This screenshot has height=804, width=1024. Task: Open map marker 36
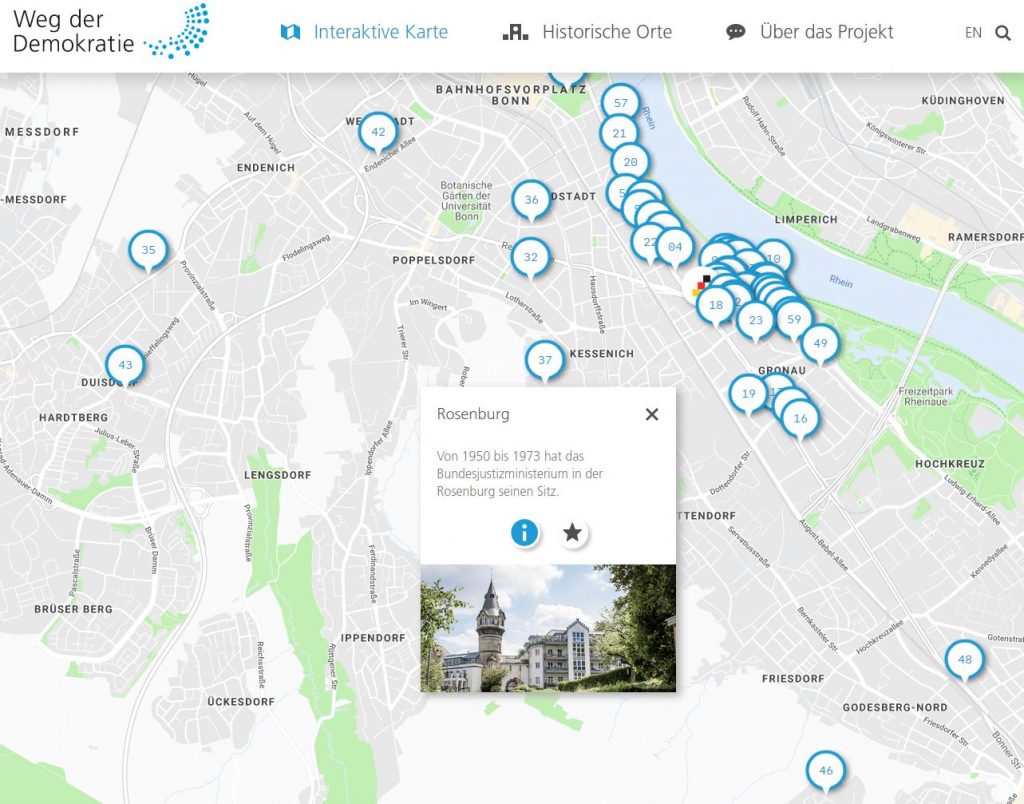[x=531, y=200]
